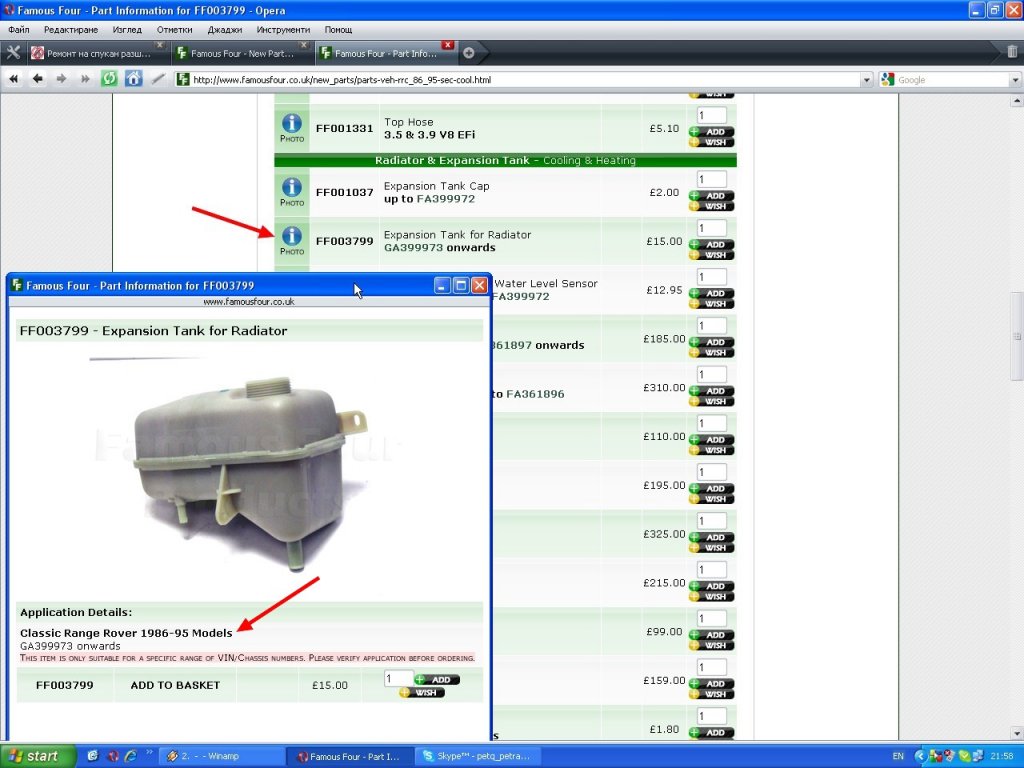1024x768 pixels.
Task: Open the Windows Start menu
Action: 37,756
